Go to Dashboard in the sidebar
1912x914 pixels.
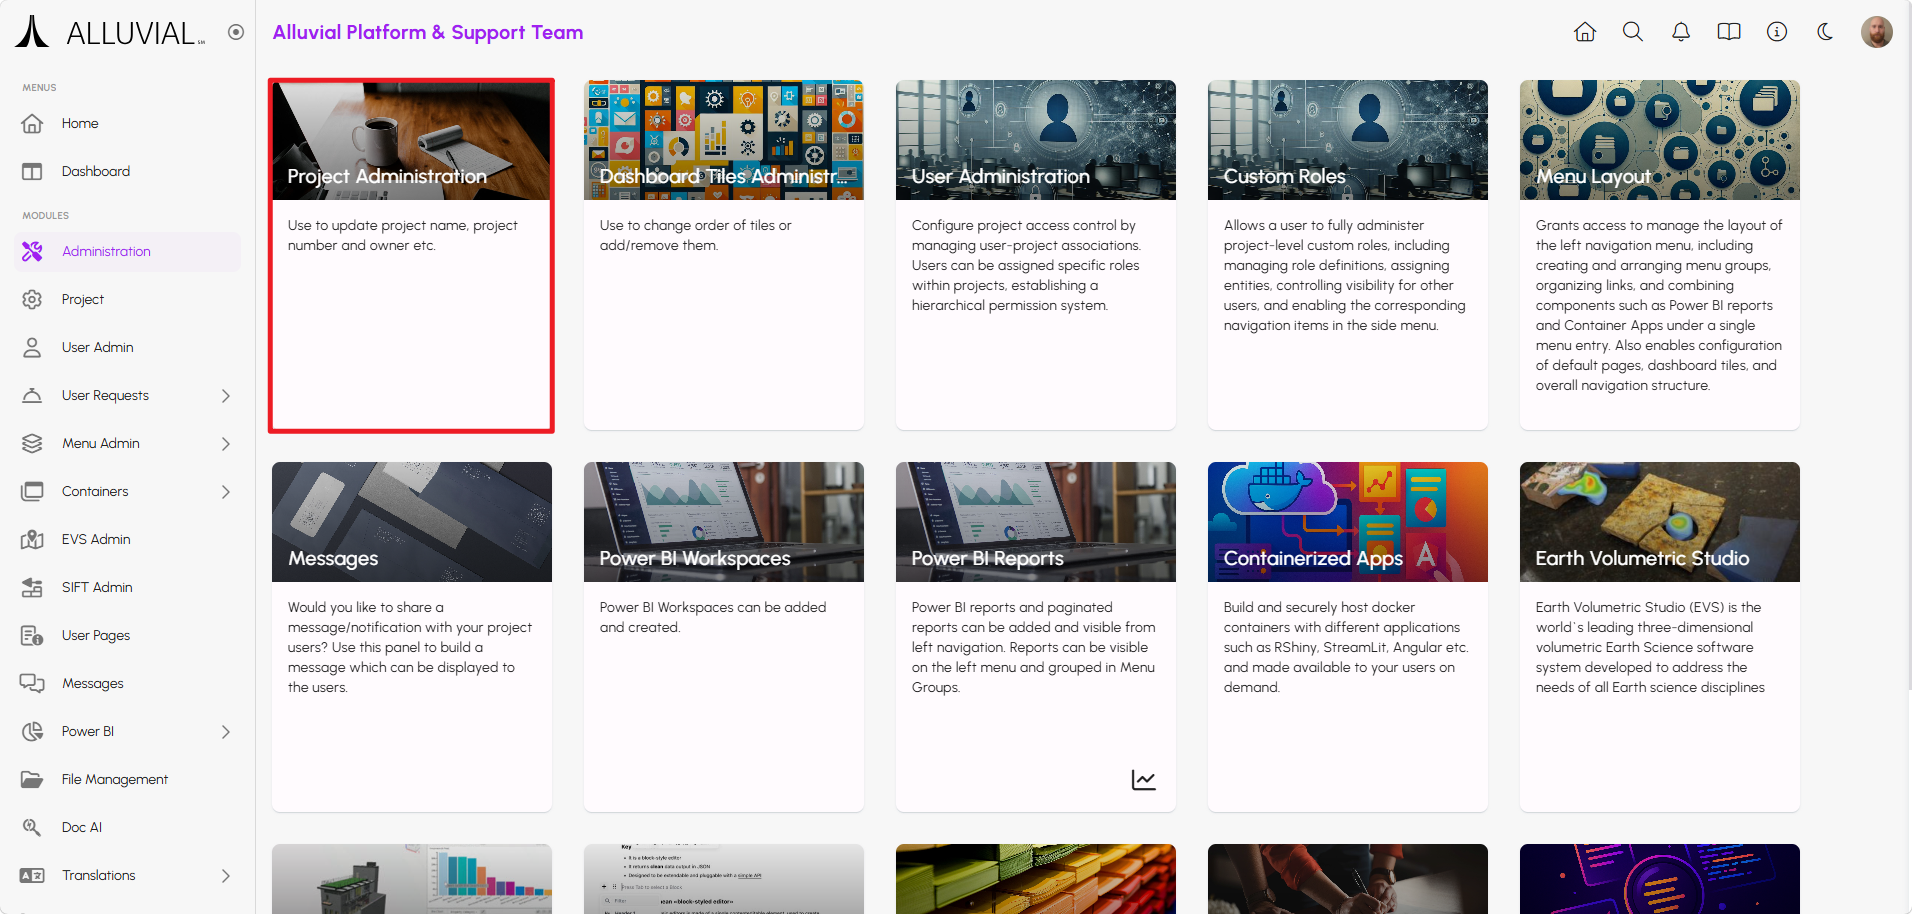tap(128, 171)
